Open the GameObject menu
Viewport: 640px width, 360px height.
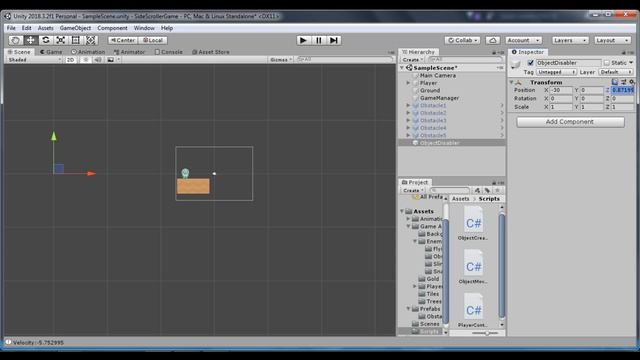(x=75, y=28)
